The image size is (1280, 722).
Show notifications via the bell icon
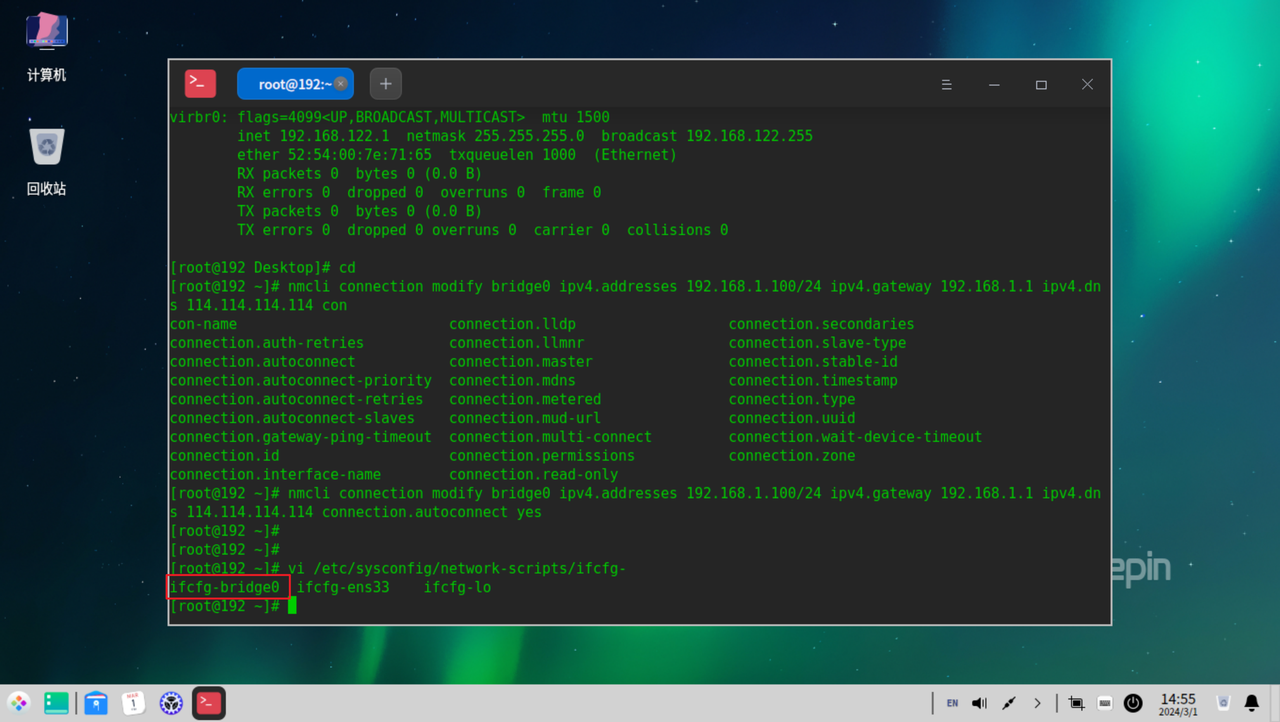[1251, 703]
